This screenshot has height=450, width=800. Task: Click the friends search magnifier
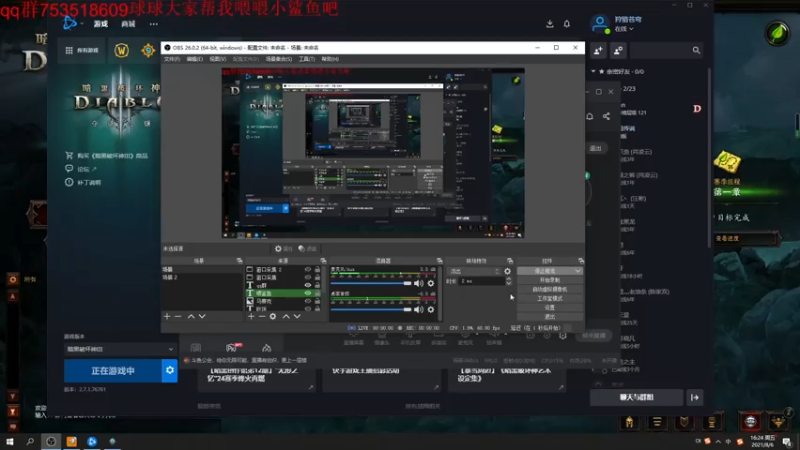point(696,50)
